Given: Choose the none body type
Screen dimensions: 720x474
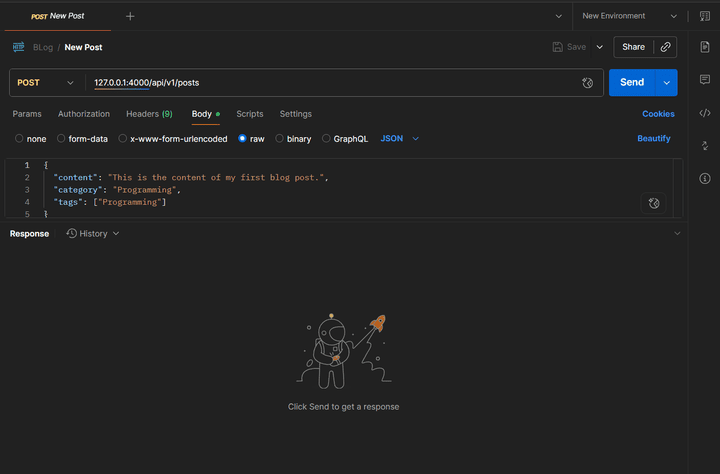Looking at the screenshot, I should (x=19, y=139).
